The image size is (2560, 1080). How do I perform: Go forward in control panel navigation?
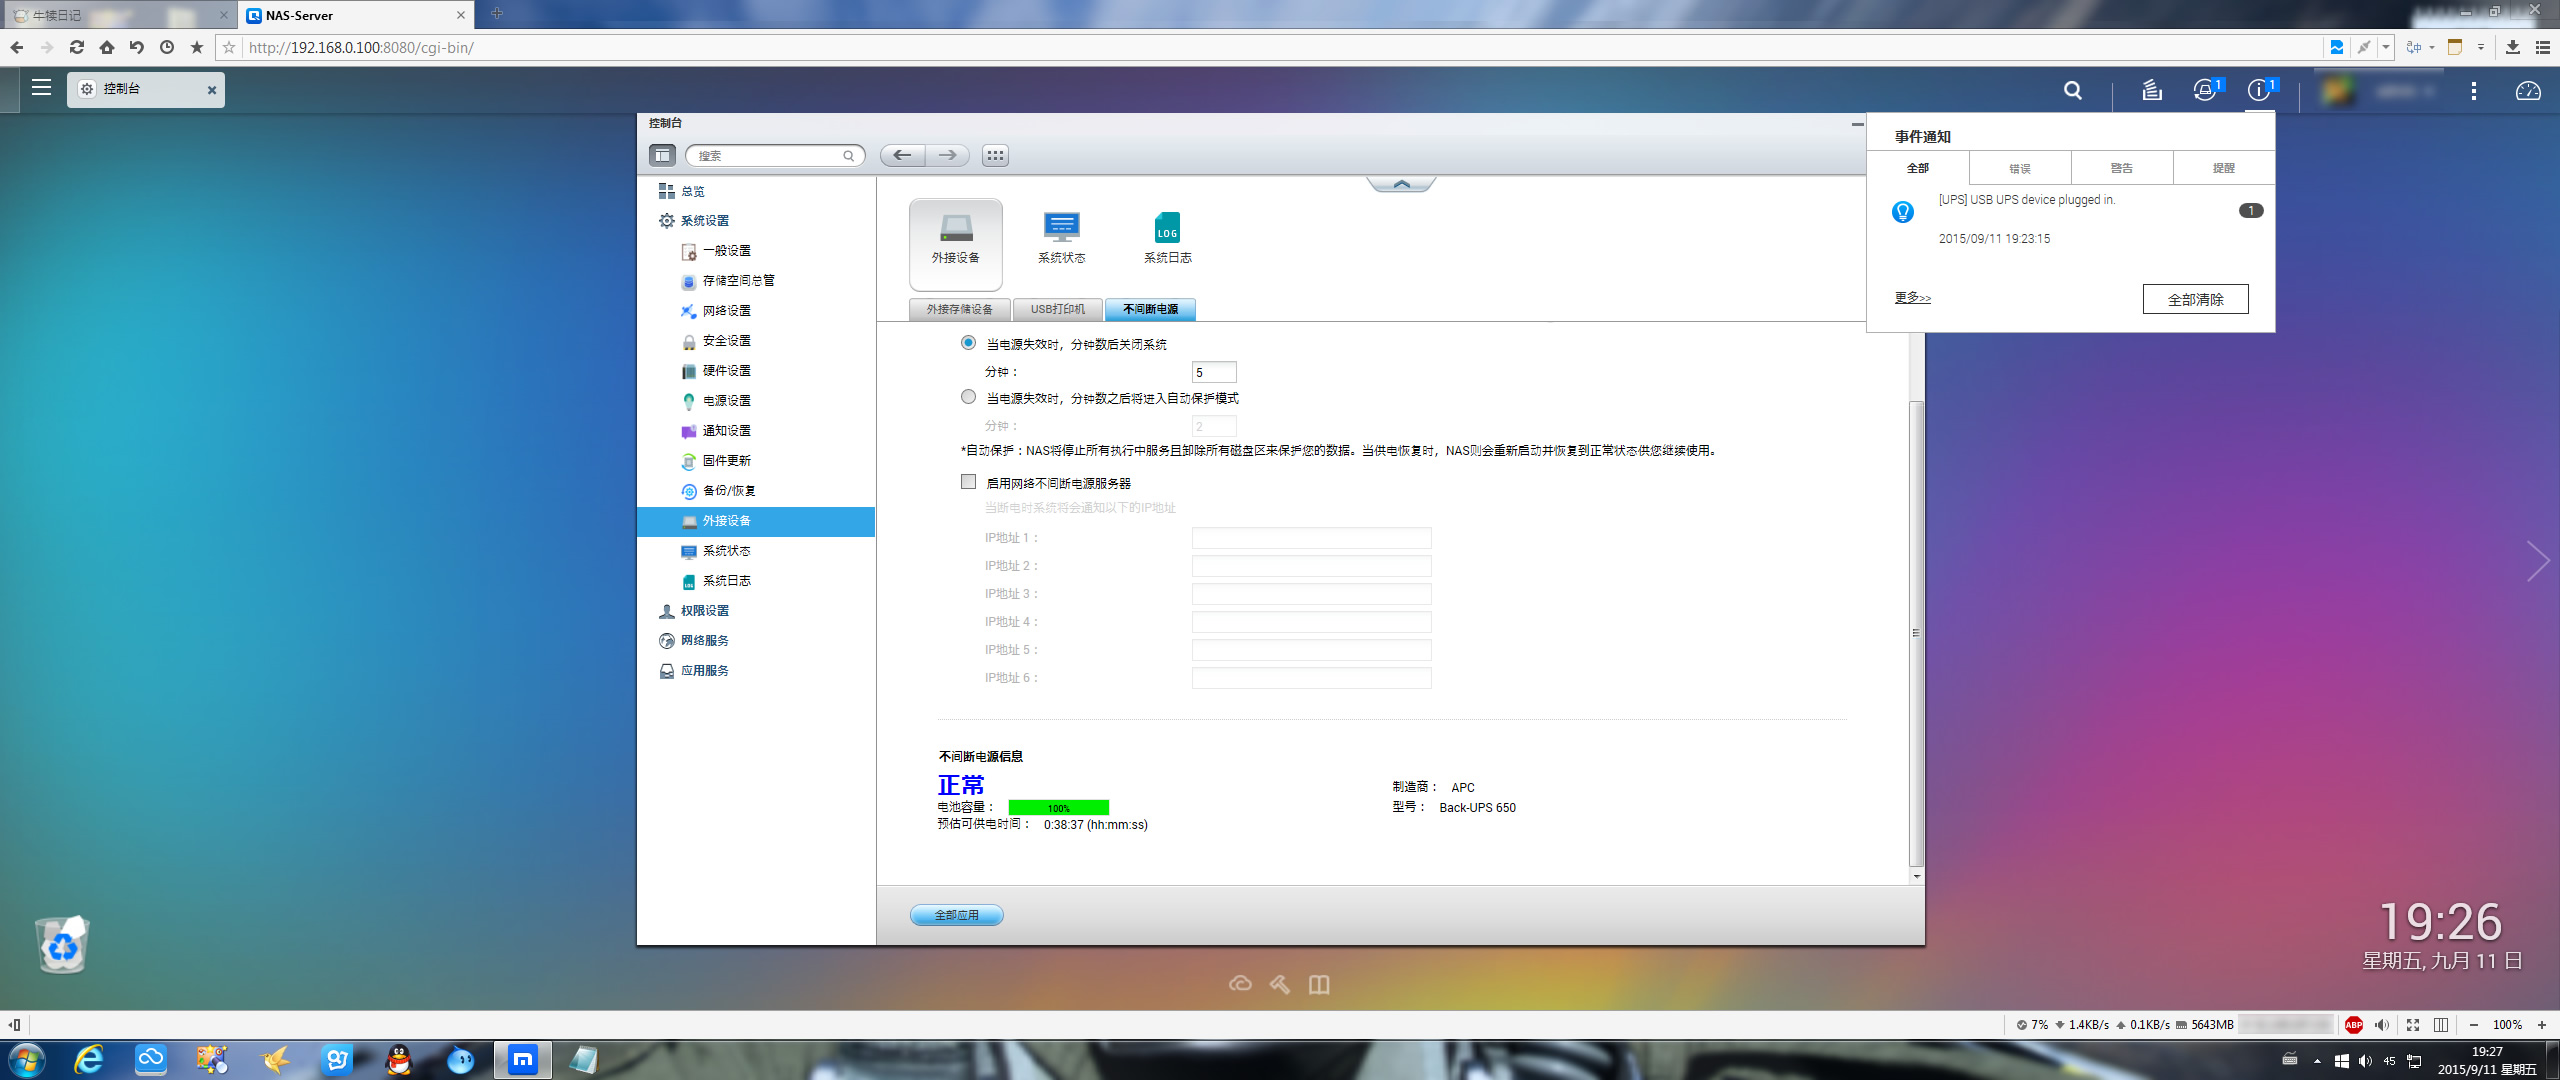(947, 155)
